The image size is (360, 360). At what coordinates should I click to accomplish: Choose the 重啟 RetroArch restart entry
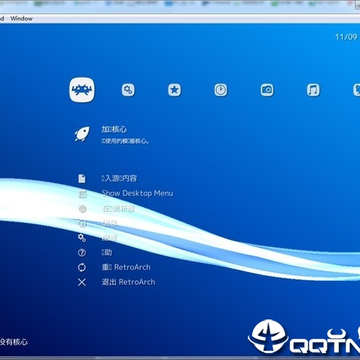pyautogui.click(x=126, y=267)
